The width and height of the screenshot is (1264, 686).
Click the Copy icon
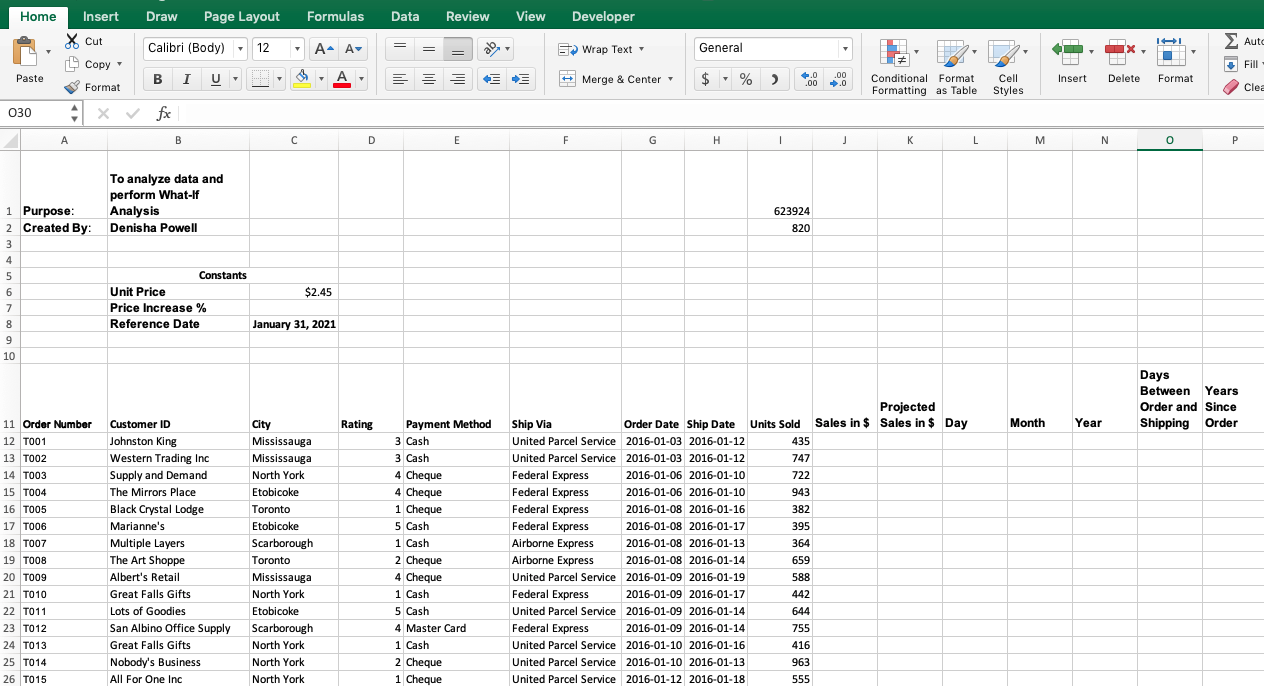(73, 64)
